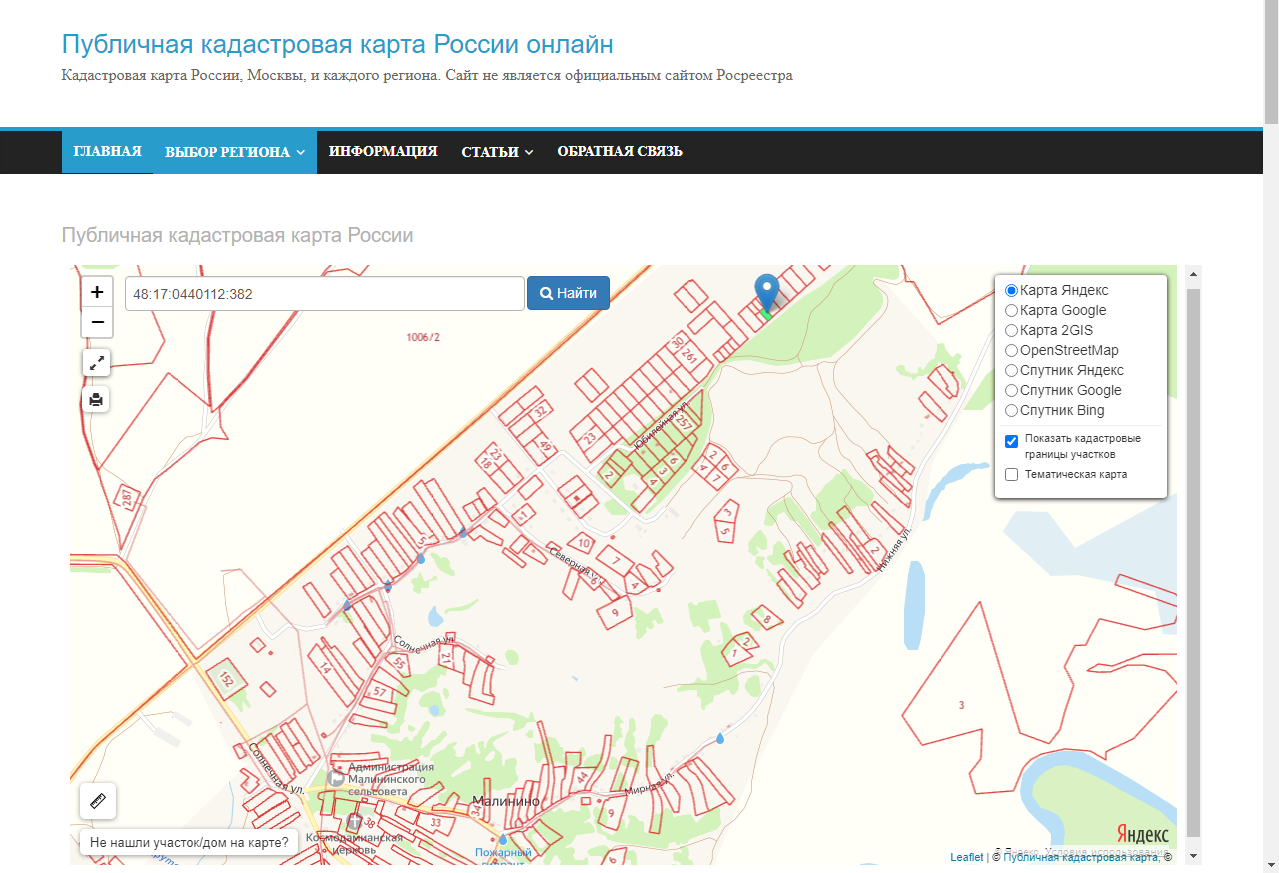This screenshot has width=1279, height=873.
Task: Click the Yandex logo on the map
Action: 1142,835
